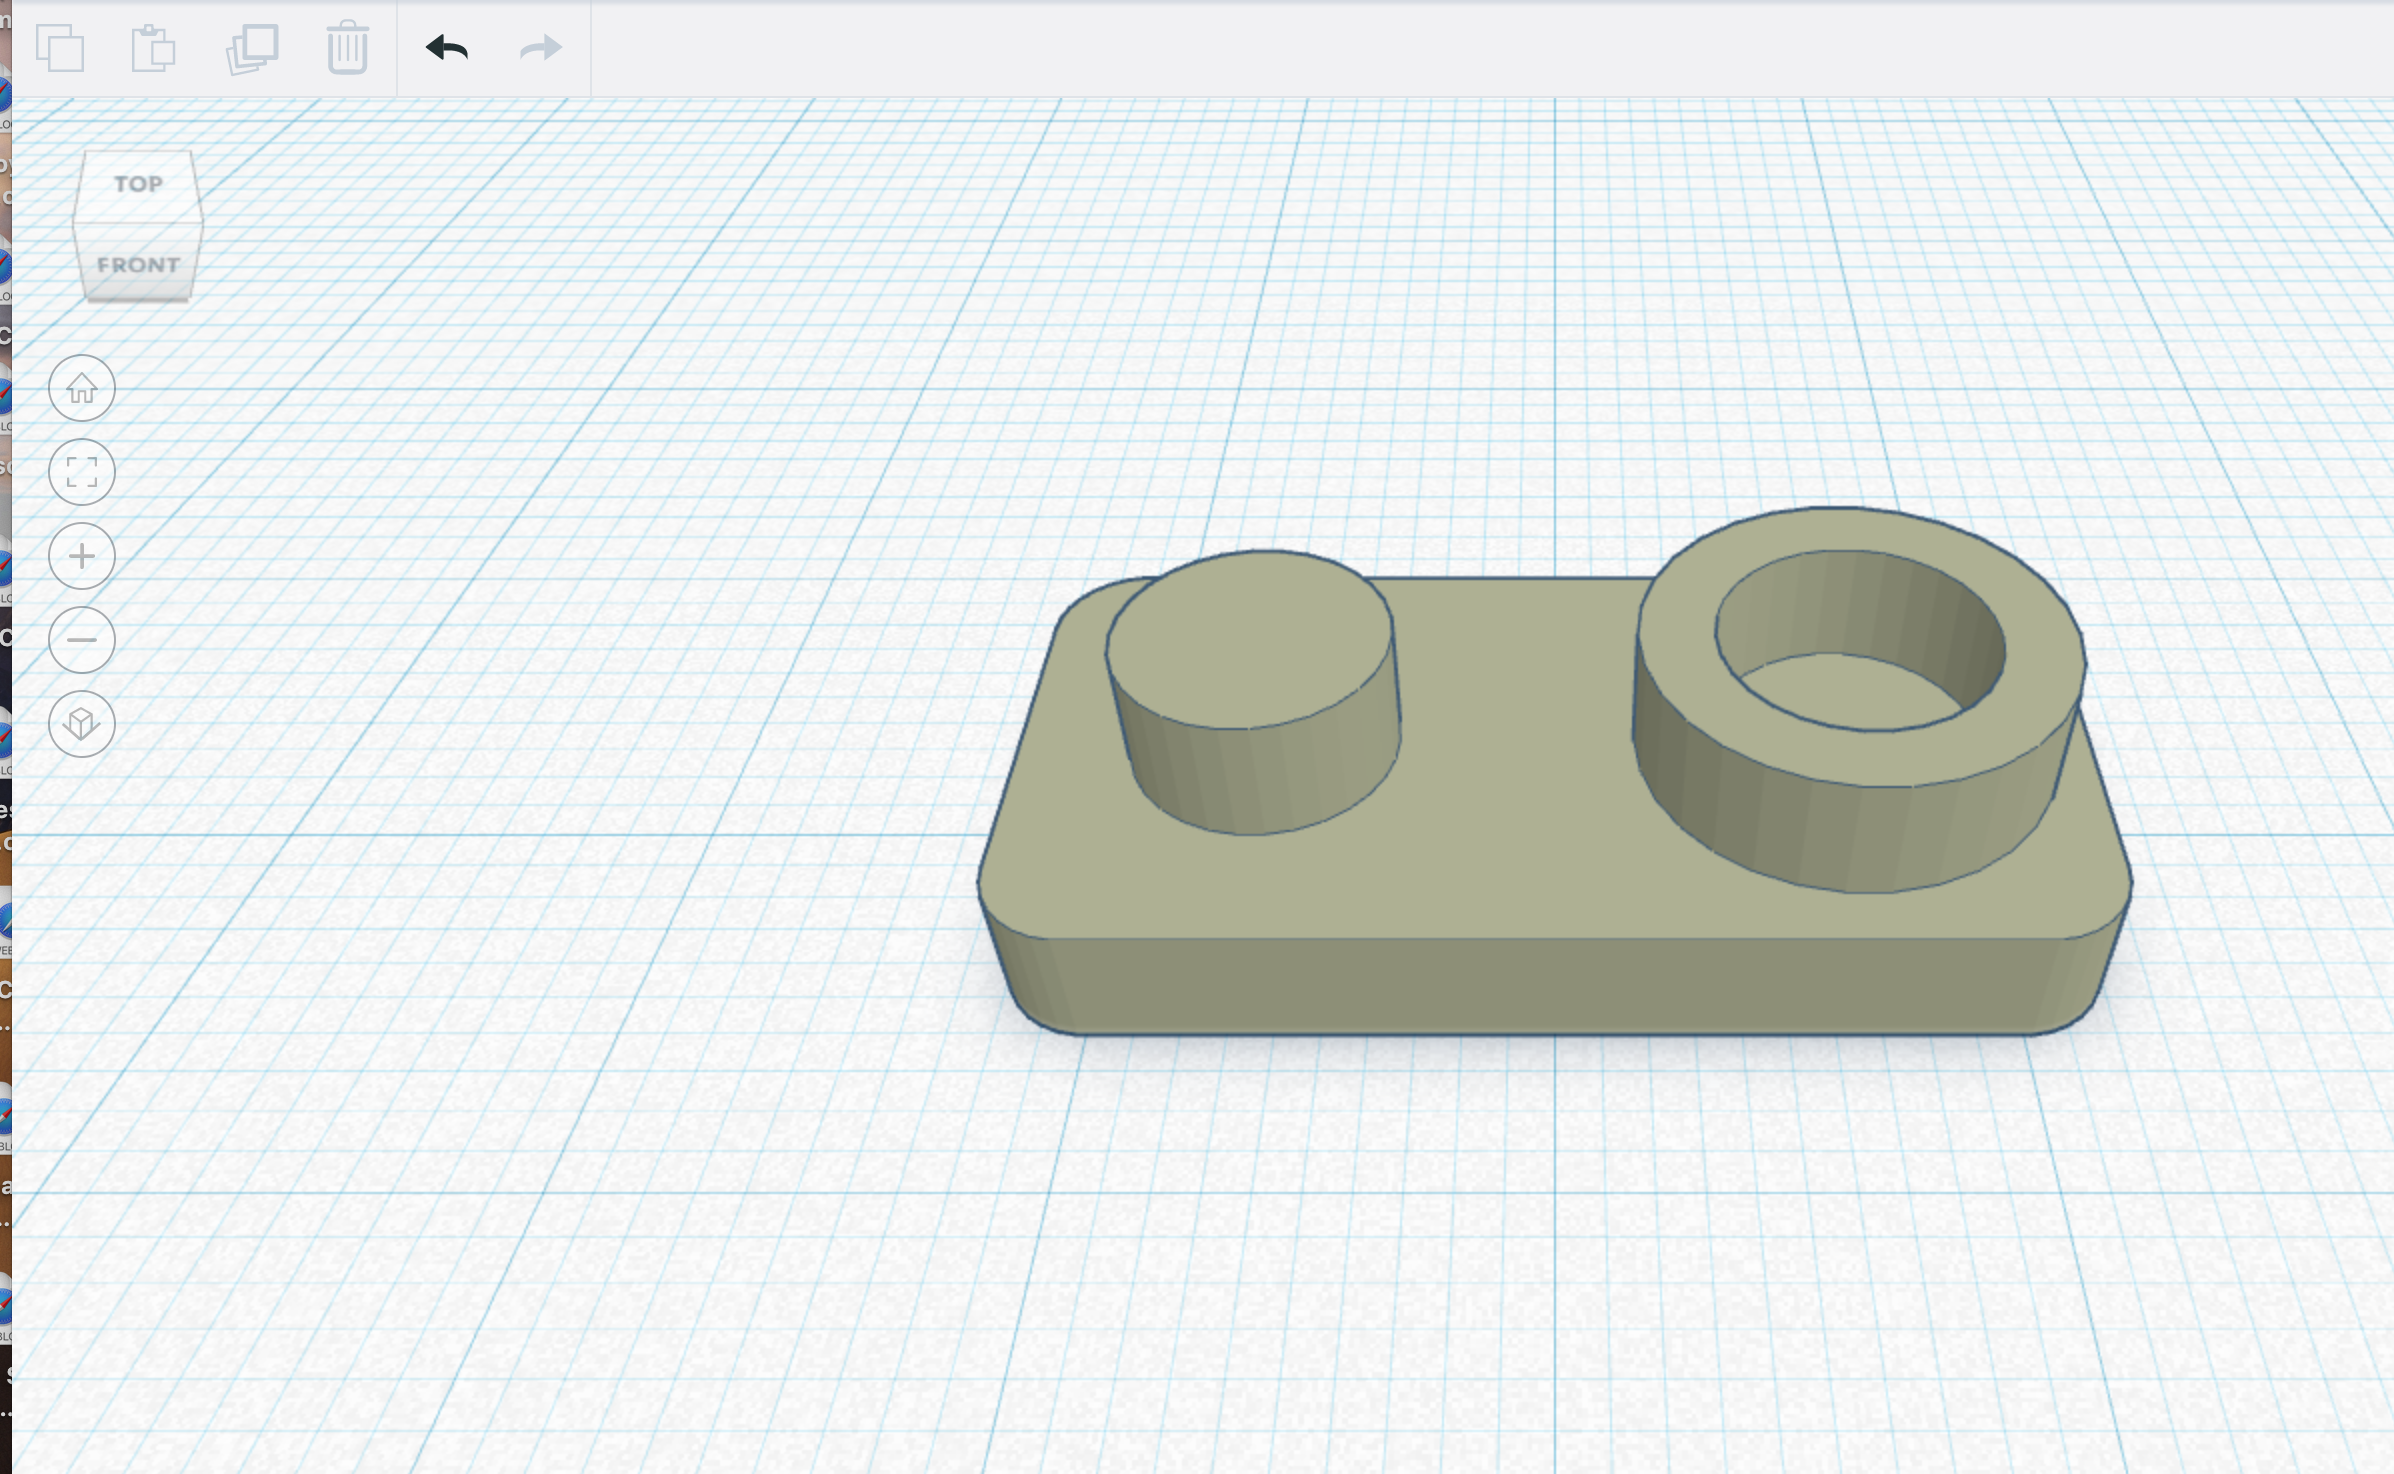Image resolution: width=2394 pixels, height=1474 pixels.
Task: Select the Duplicate icon
Action: (253, 47)
